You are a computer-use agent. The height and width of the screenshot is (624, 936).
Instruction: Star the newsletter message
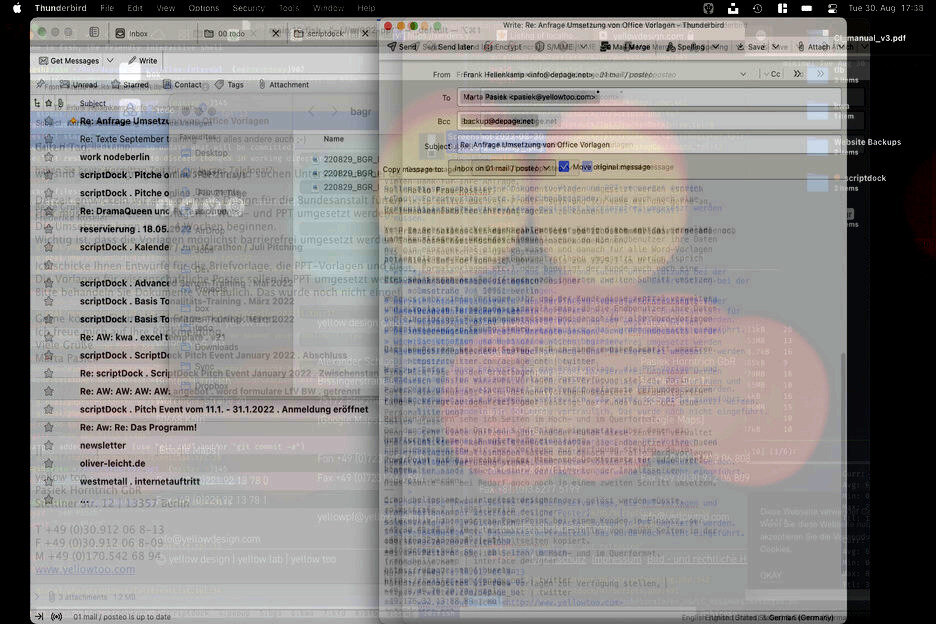click(49, 445)
